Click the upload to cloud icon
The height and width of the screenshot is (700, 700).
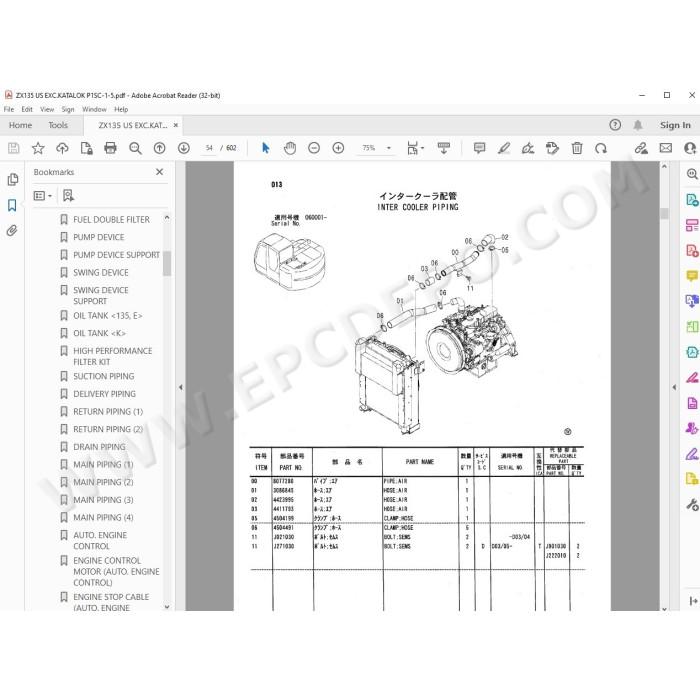click(62, 148)
